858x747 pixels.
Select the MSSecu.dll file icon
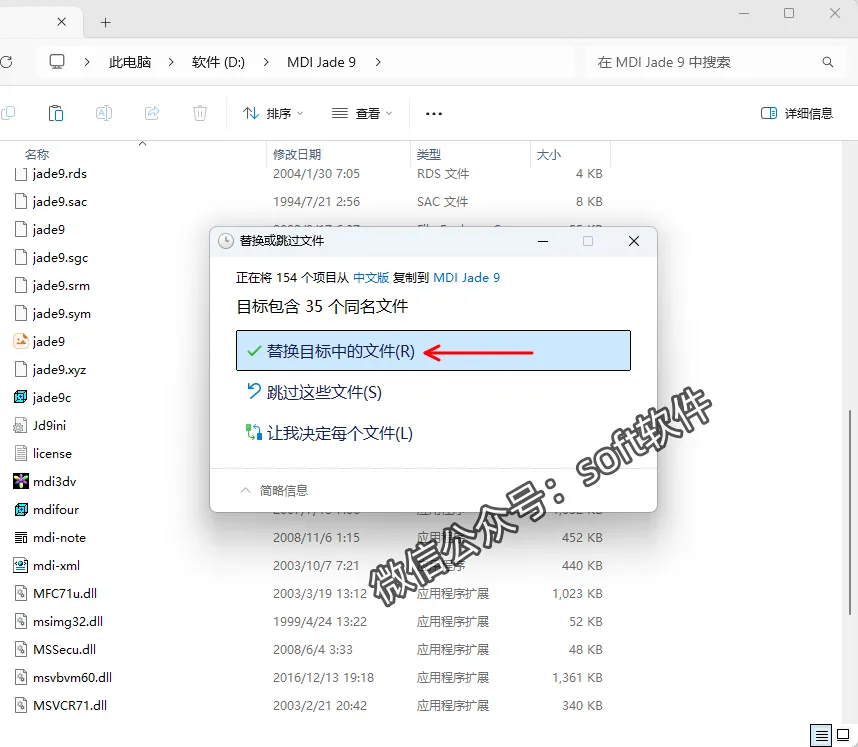pyautogui.click(x=20, y=650)
